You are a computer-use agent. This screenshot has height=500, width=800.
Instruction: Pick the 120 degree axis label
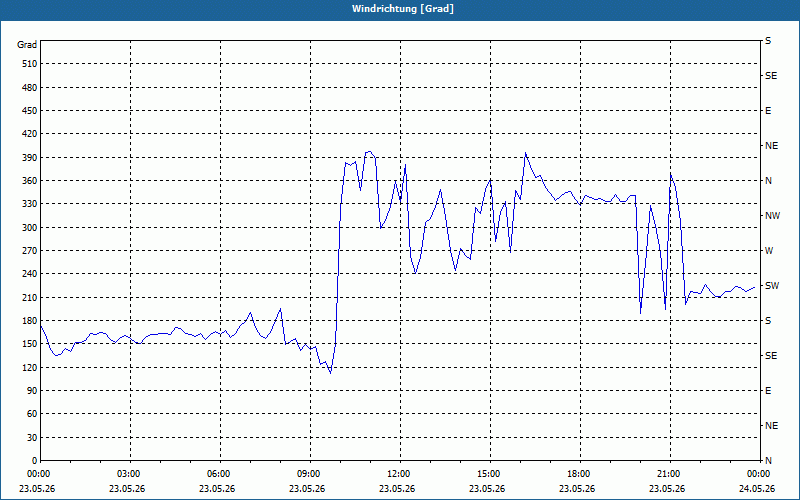[30, 367]
